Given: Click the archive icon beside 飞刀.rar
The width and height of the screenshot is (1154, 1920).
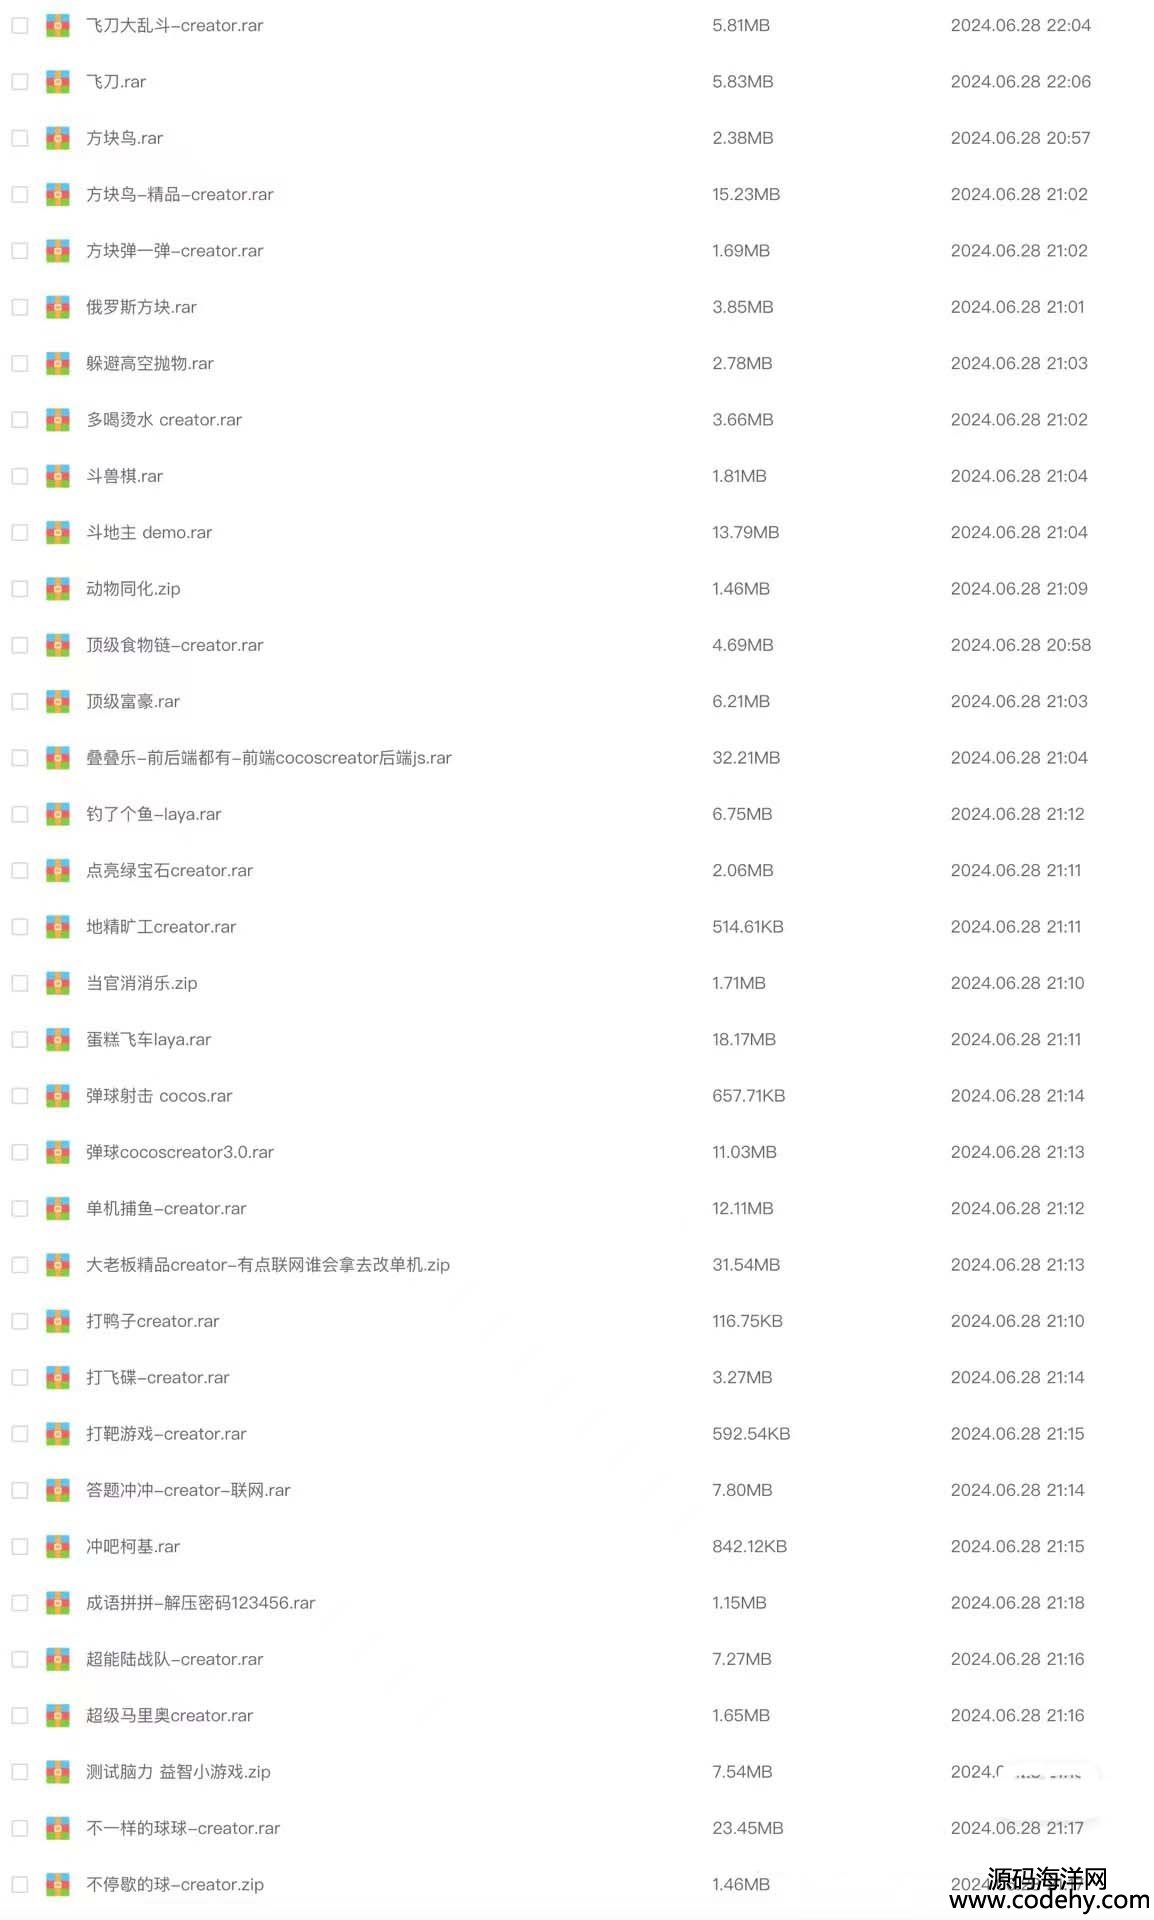Looking at the screenshot, I should coord(58,82).
